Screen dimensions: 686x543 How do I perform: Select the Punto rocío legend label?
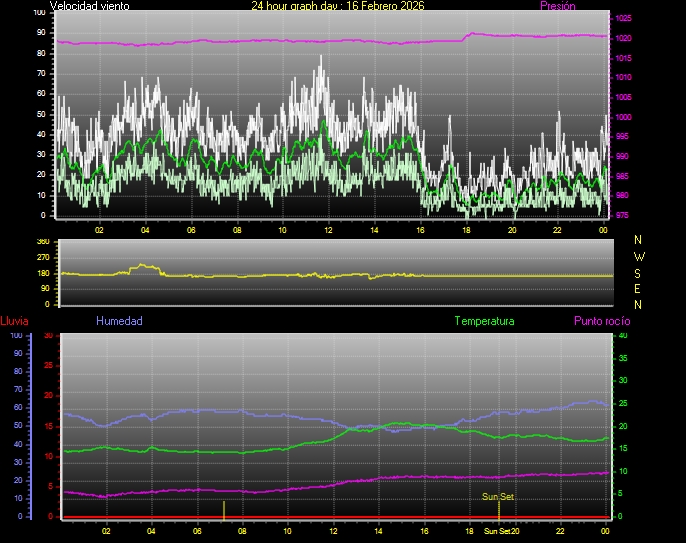[x=601, y=321]
